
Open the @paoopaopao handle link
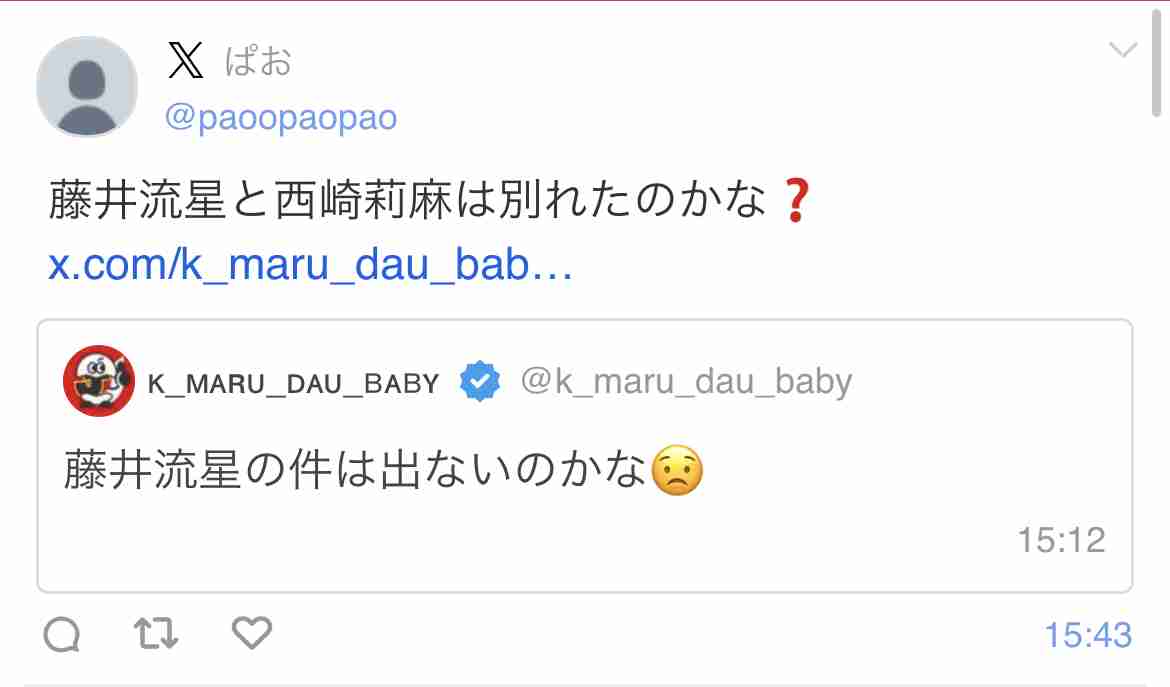pos(281,118)
